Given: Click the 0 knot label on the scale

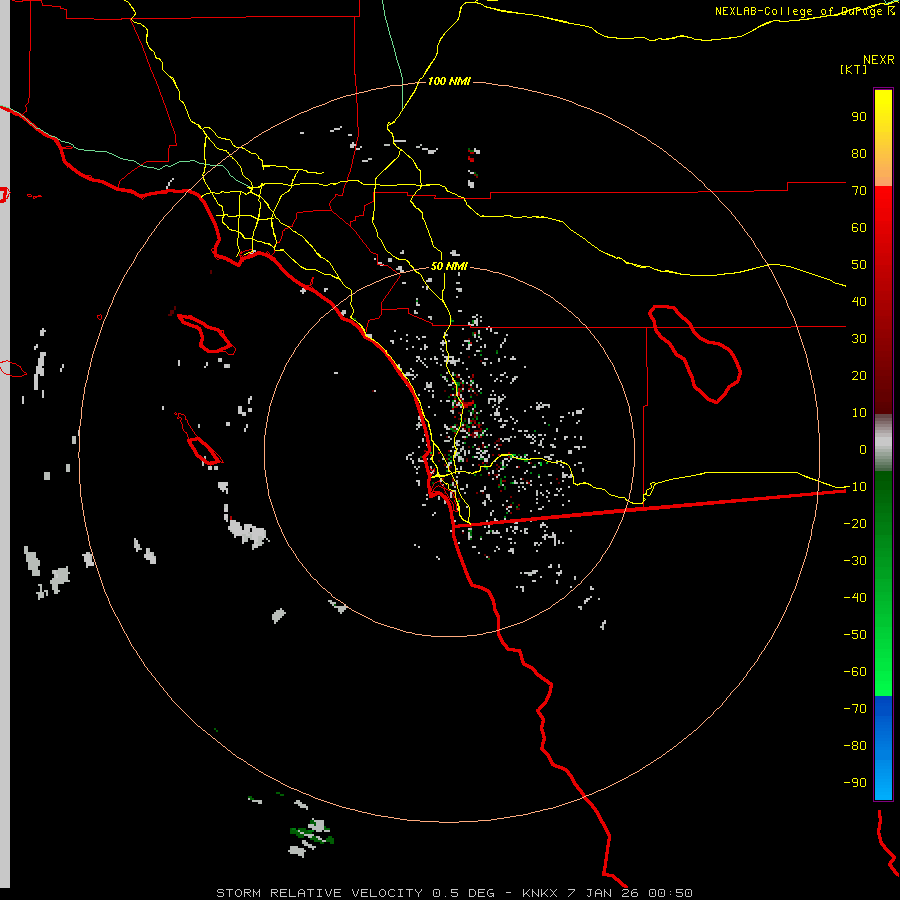Looking at the screenshot, I should tap(863, 449).
